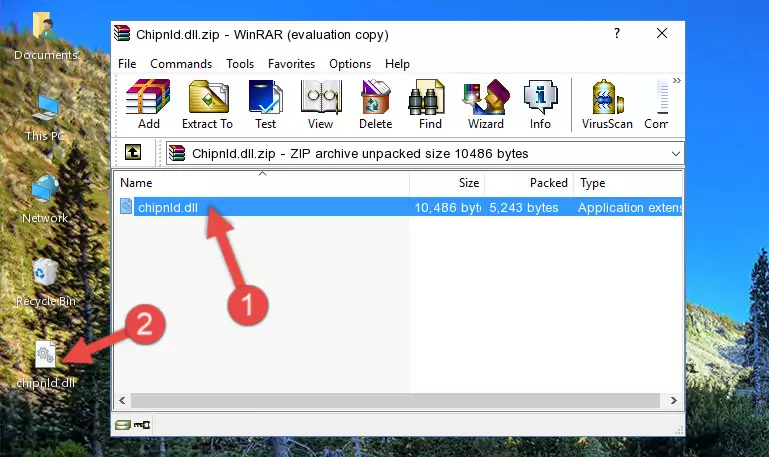Open the Help menu
The height and width of the screenshot is (457, 769).
(397, 64)
